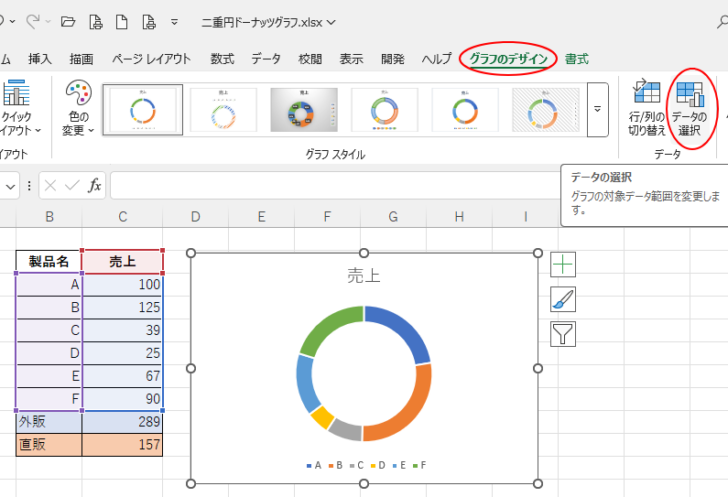Click the fx Insert Function icon
This screenshot has width=728, height=497.
point(95,185)
